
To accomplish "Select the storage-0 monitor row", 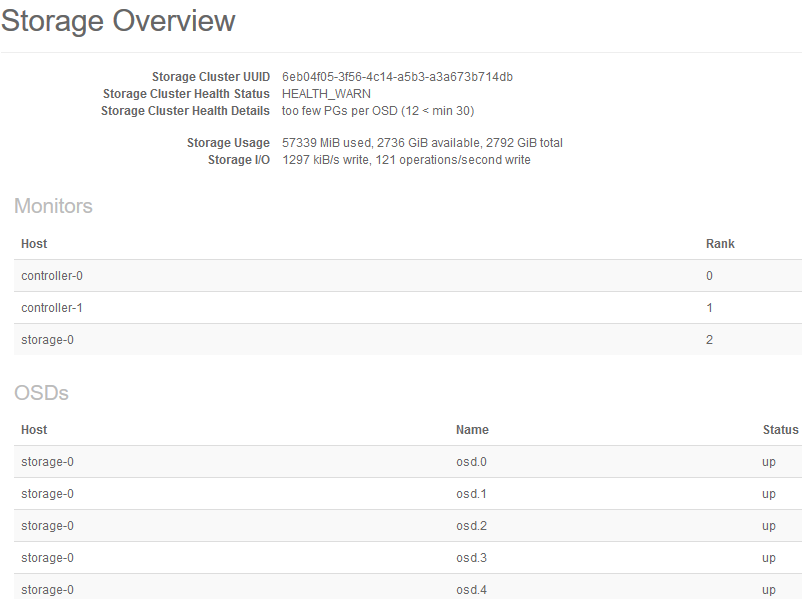I will (47, 340).
